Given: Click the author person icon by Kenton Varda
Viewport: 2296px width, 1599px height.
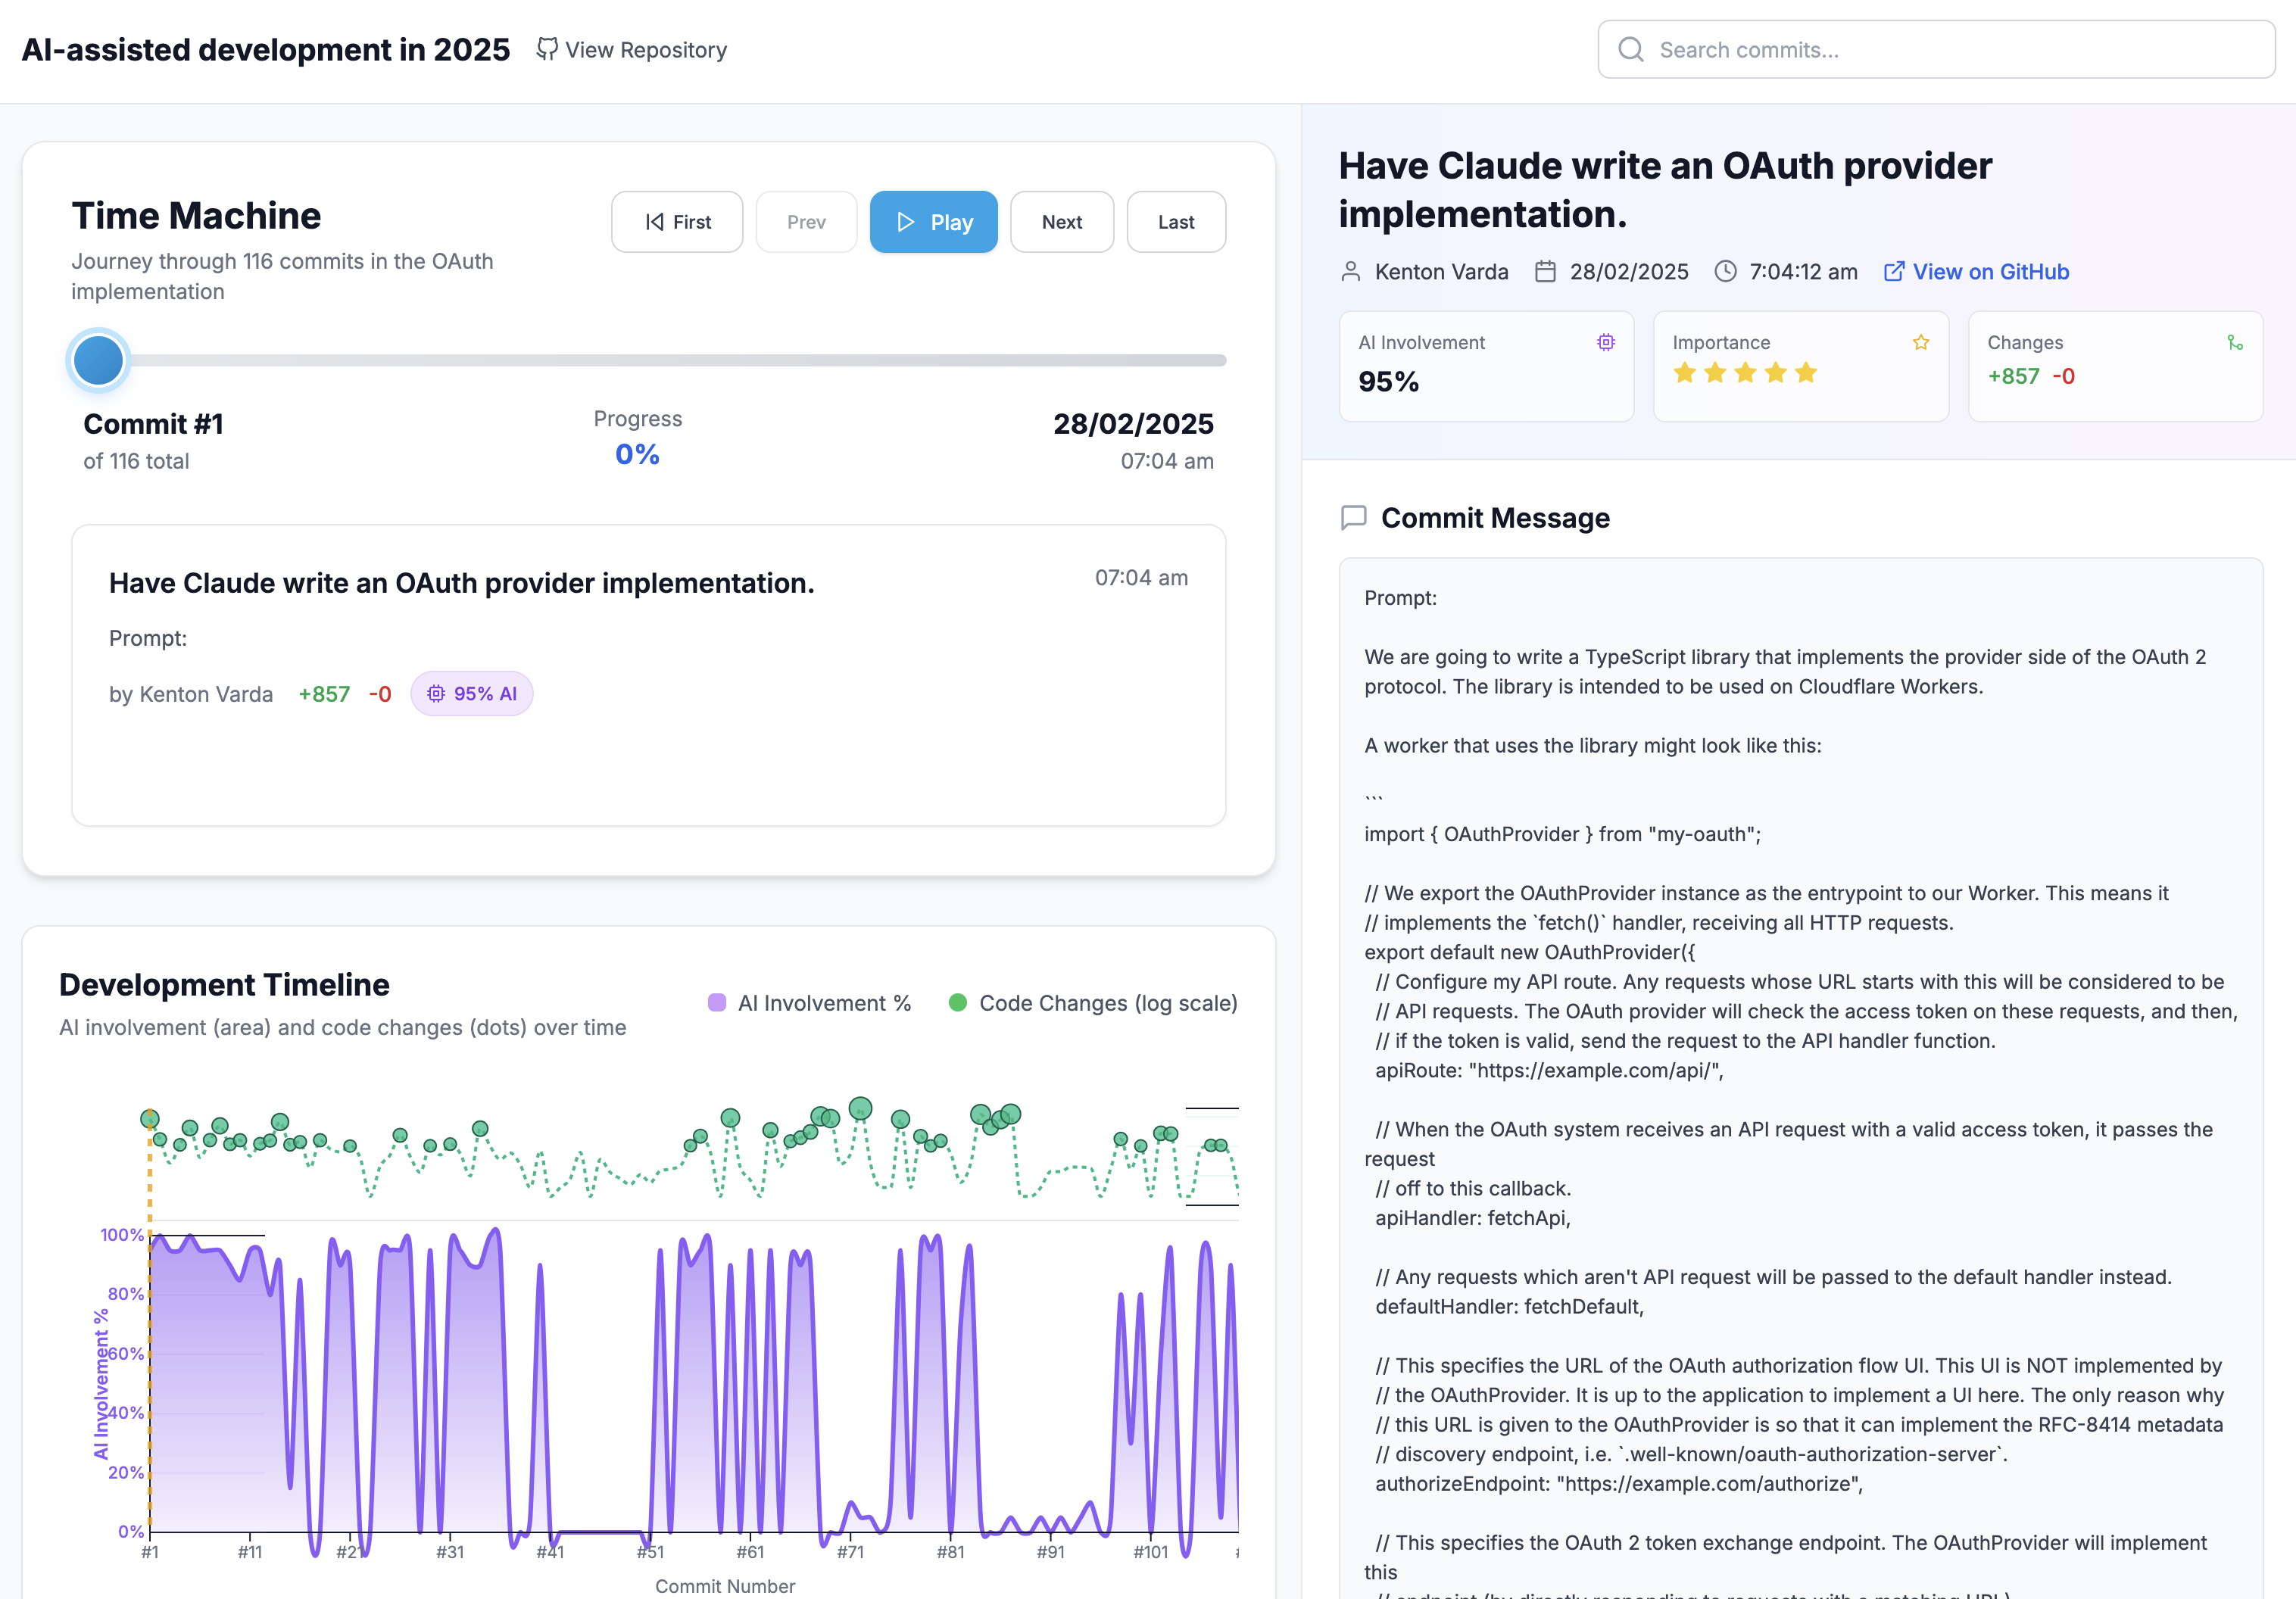Looking at the screenshot, I should tap(1351, 272).
